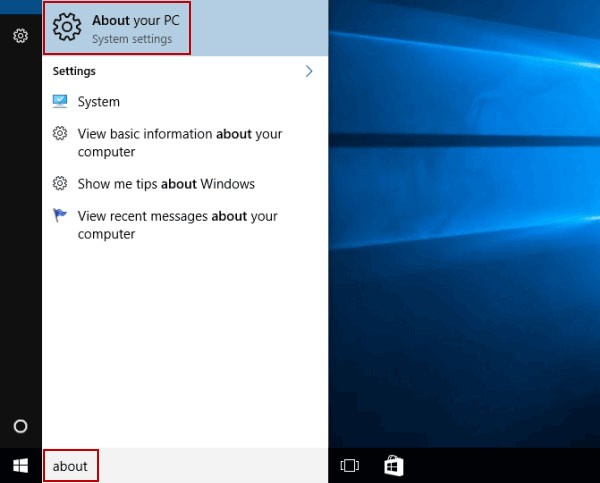
Task: Click gear icon next to Show me tips
Action: 60,184
